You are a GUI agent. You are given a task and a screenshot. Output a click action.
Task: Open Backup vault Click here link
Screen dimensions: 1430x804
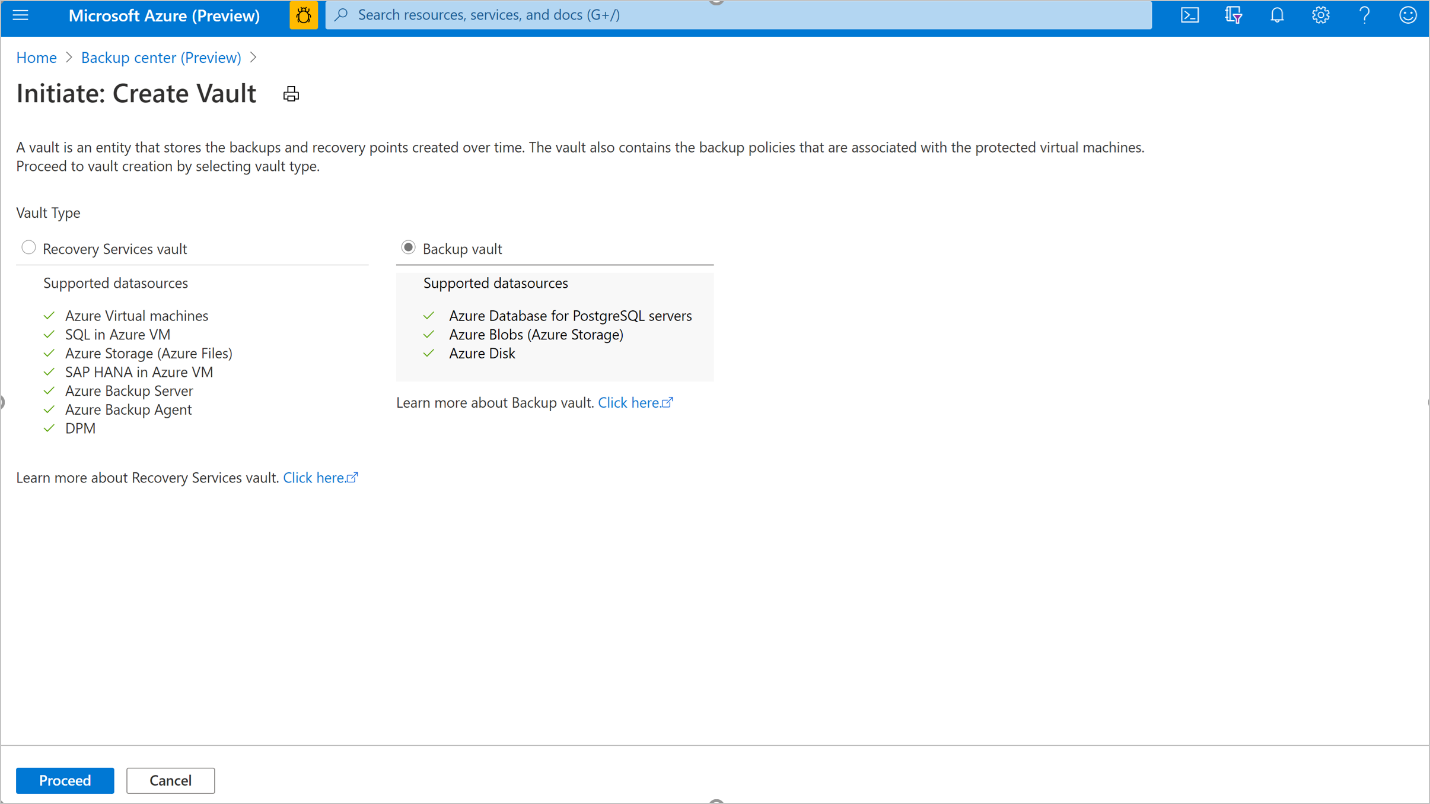point(635,403)
